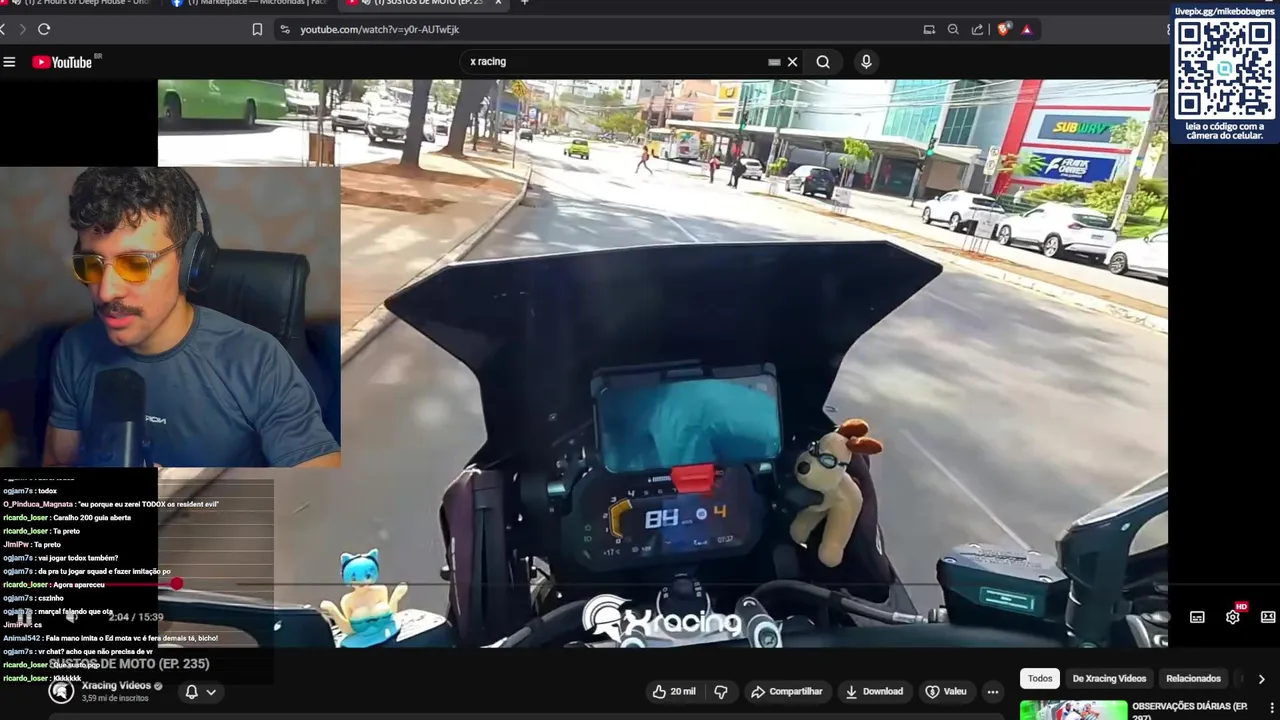Click the 'SUSTOS DE MOTO (EP. 235)' video title
Screen dimensions: 1280x720
coord(129,664)
